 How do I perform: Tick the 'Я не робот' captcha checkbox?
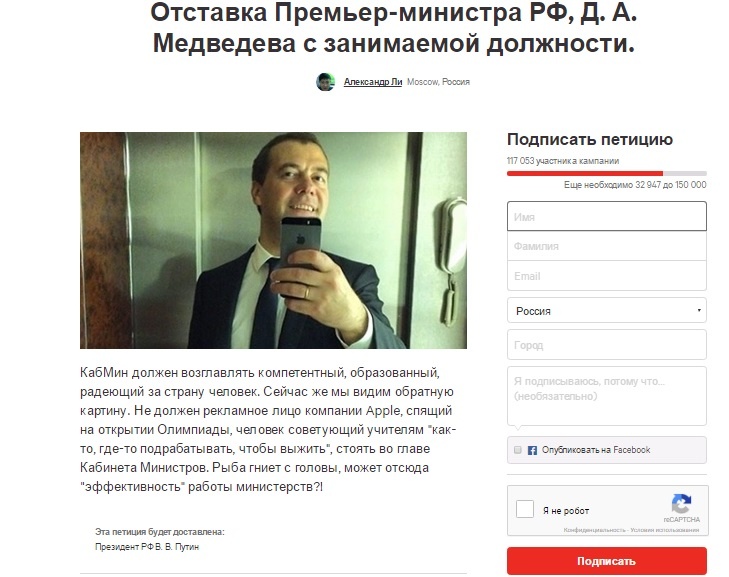coord(525,509)
